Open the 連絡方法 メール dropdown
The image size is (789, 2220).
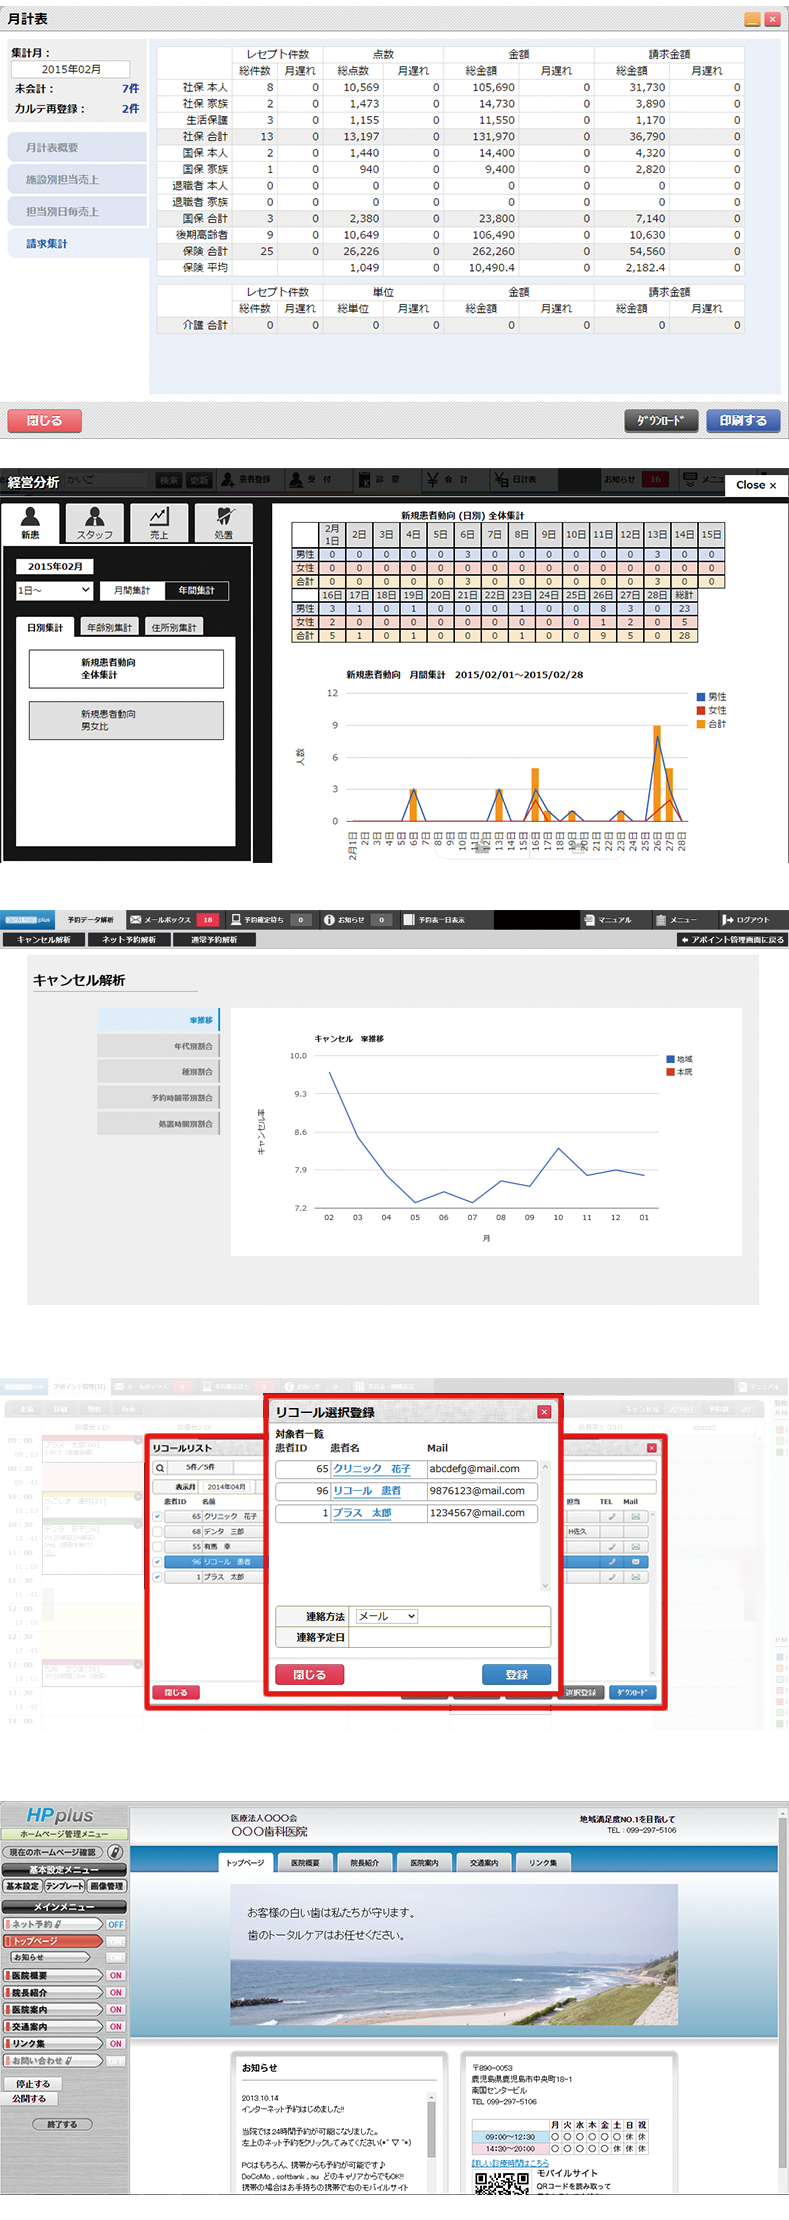386,1616
